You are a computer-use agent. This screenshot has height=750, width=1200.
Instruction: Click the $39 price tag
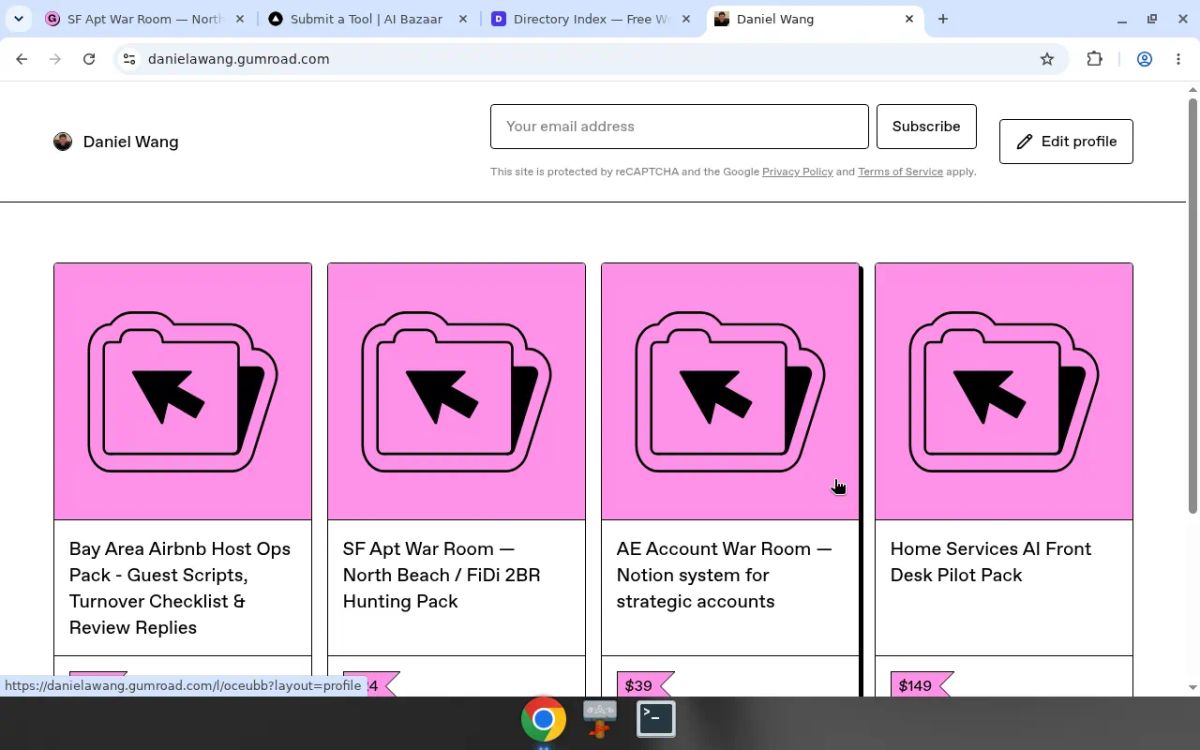pos(644,685)
